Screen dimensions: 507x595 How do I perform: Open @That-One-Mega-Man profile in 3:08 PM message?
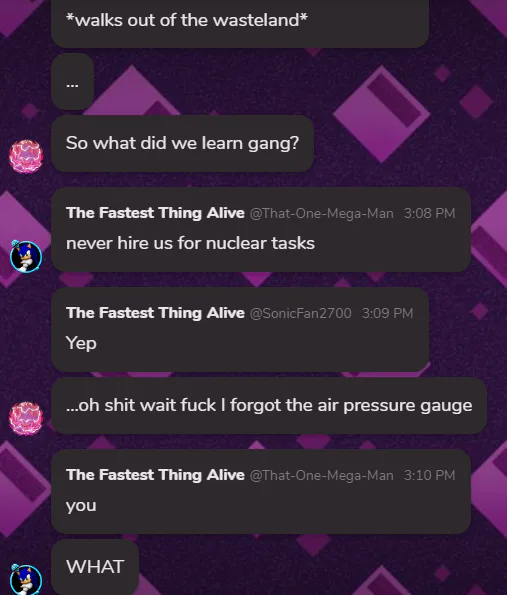[321, 213]
